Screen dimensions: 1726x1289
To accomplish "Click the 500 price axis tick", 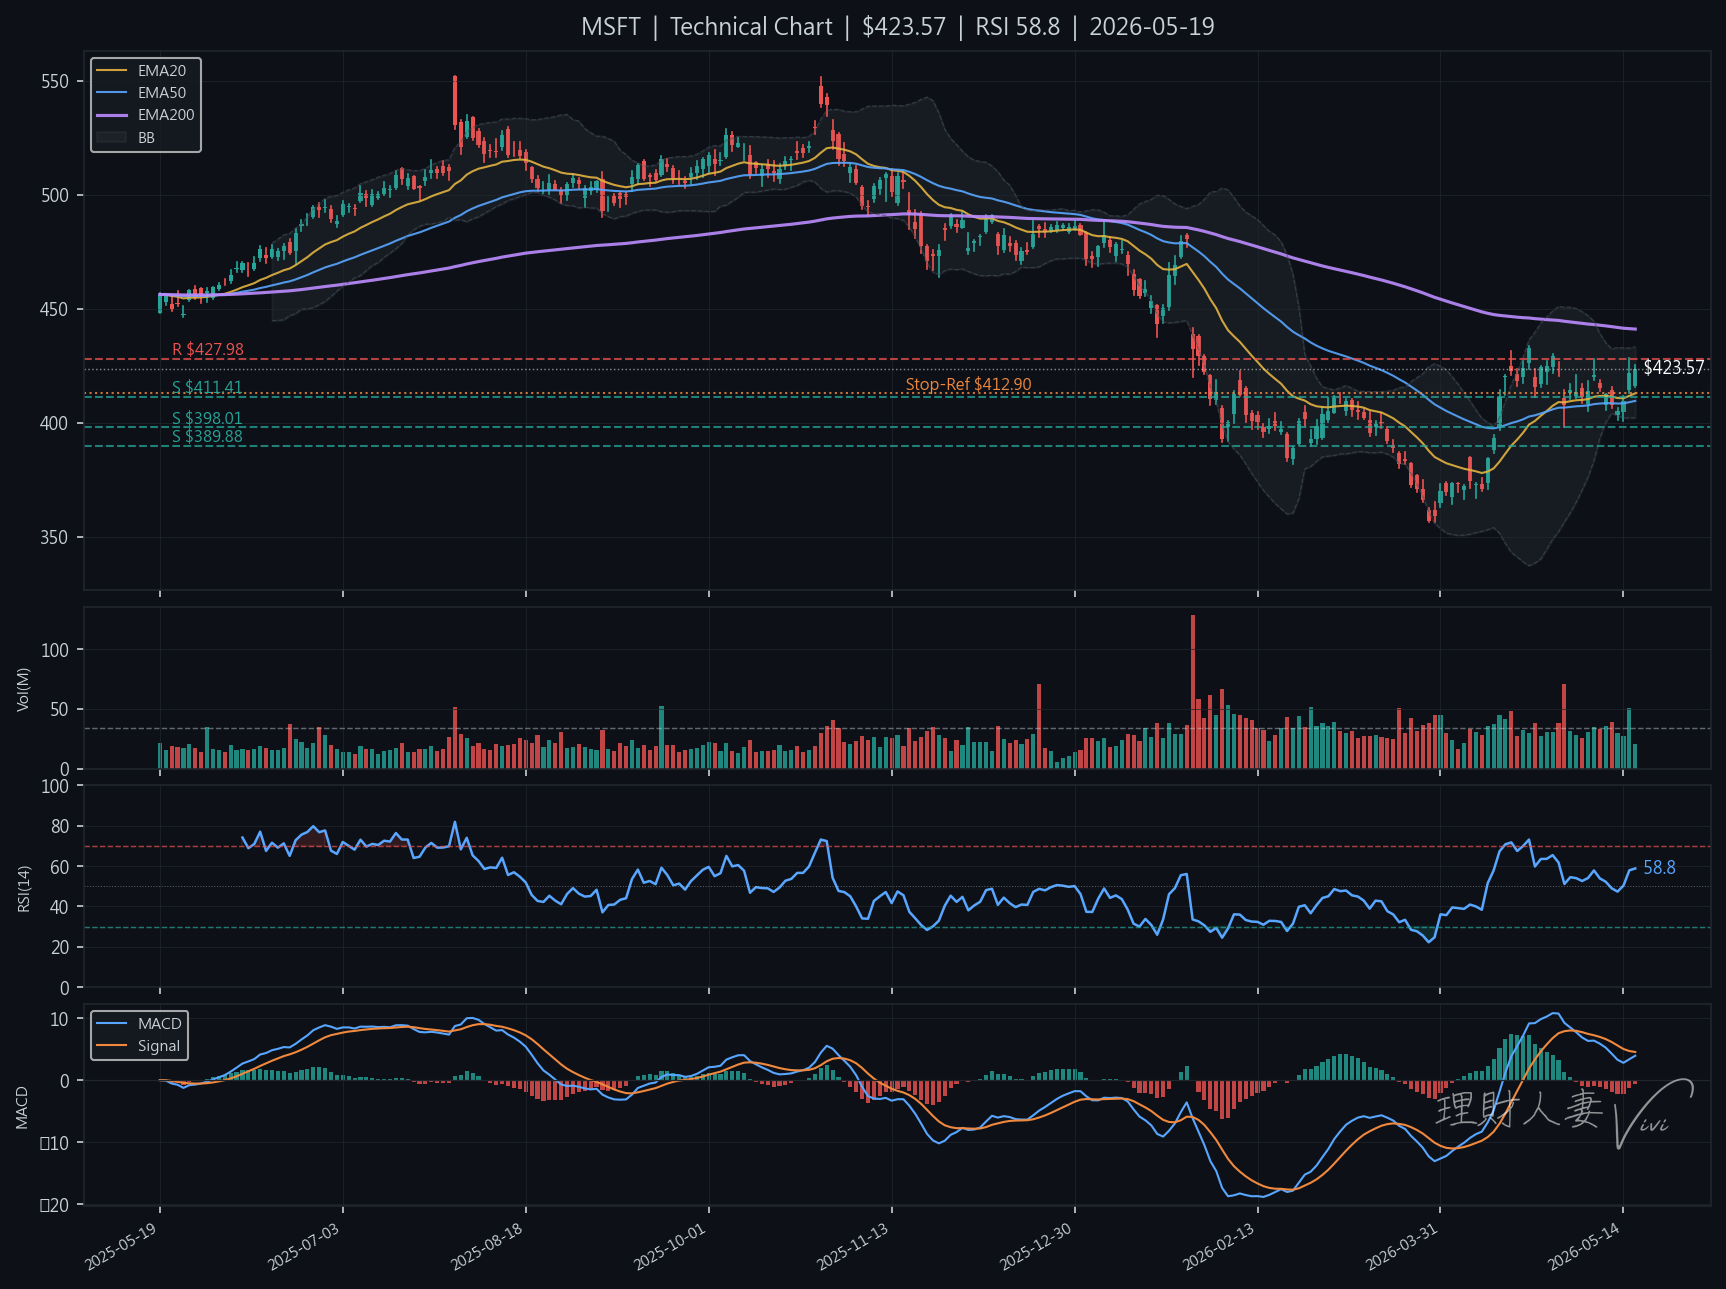I will coord(55,196).
